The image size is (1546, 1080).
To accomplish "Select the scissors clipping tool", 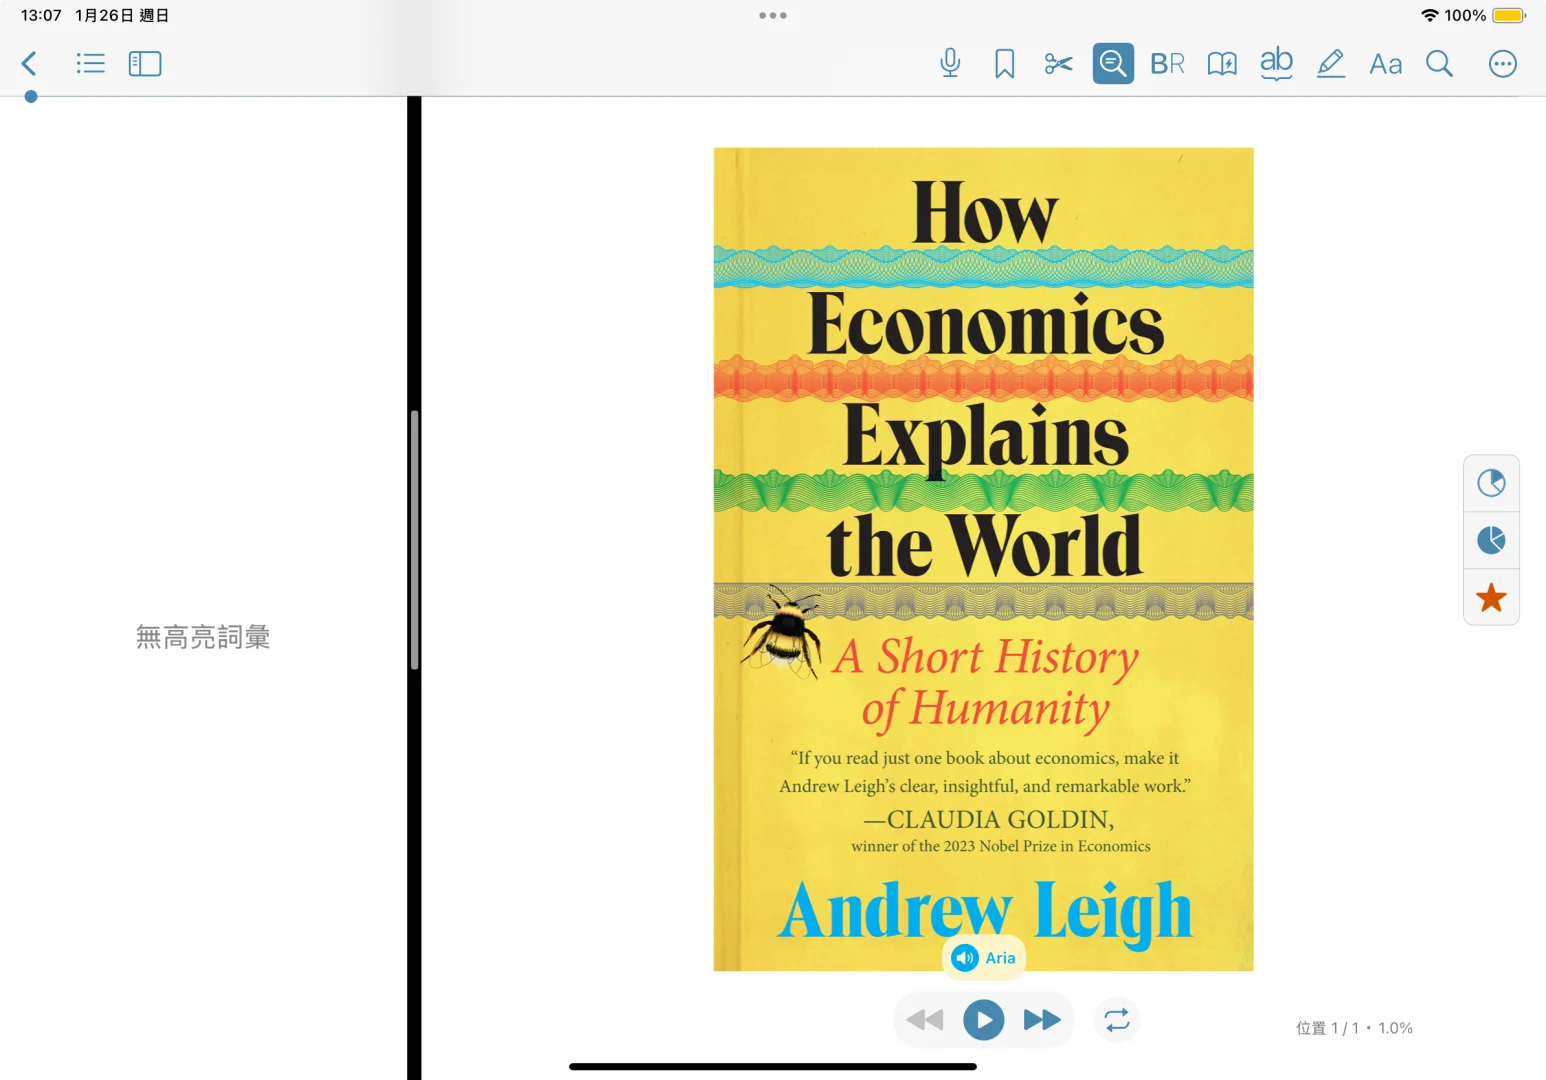I will click(x=1058, y=64).
